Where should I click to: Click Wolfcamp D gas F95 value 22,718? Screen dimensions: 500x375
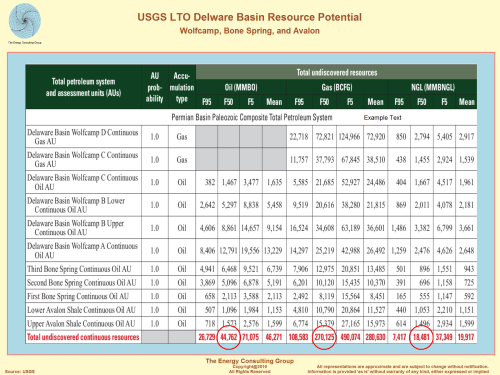[x=299, y=137]
